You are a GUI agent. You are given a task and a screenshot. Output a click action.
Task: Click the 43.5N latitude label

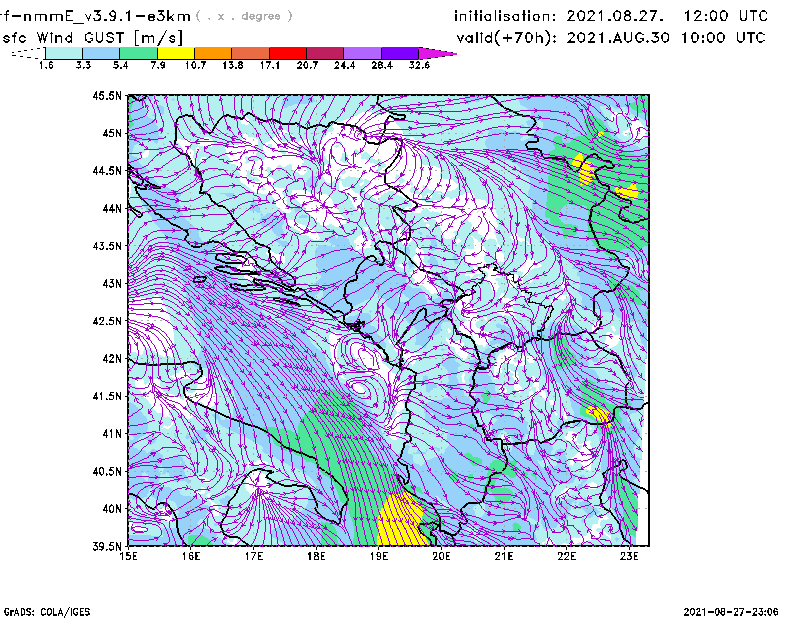coord(107,246)
